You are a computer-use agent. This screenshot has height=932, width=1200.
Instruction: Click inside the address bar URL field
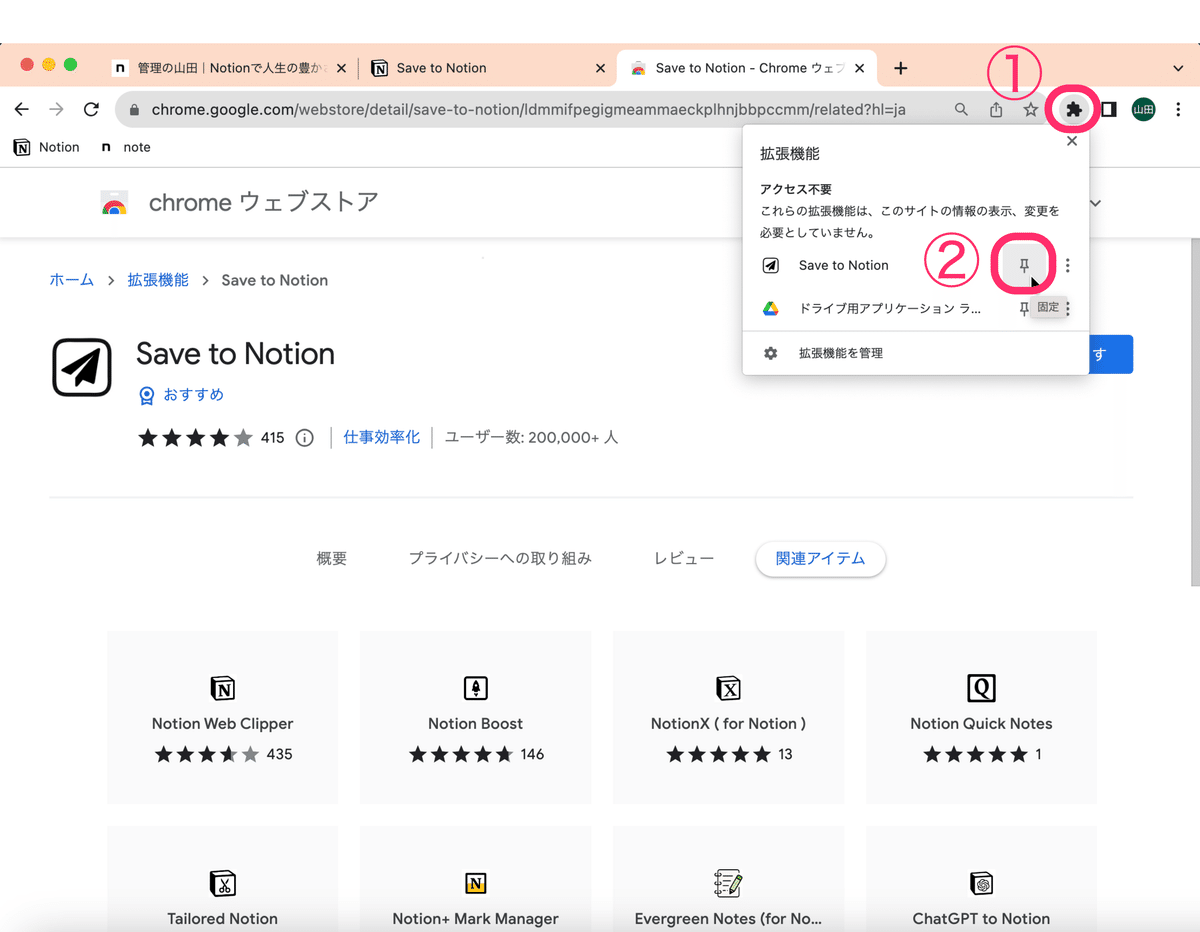(x=500, y=109)
